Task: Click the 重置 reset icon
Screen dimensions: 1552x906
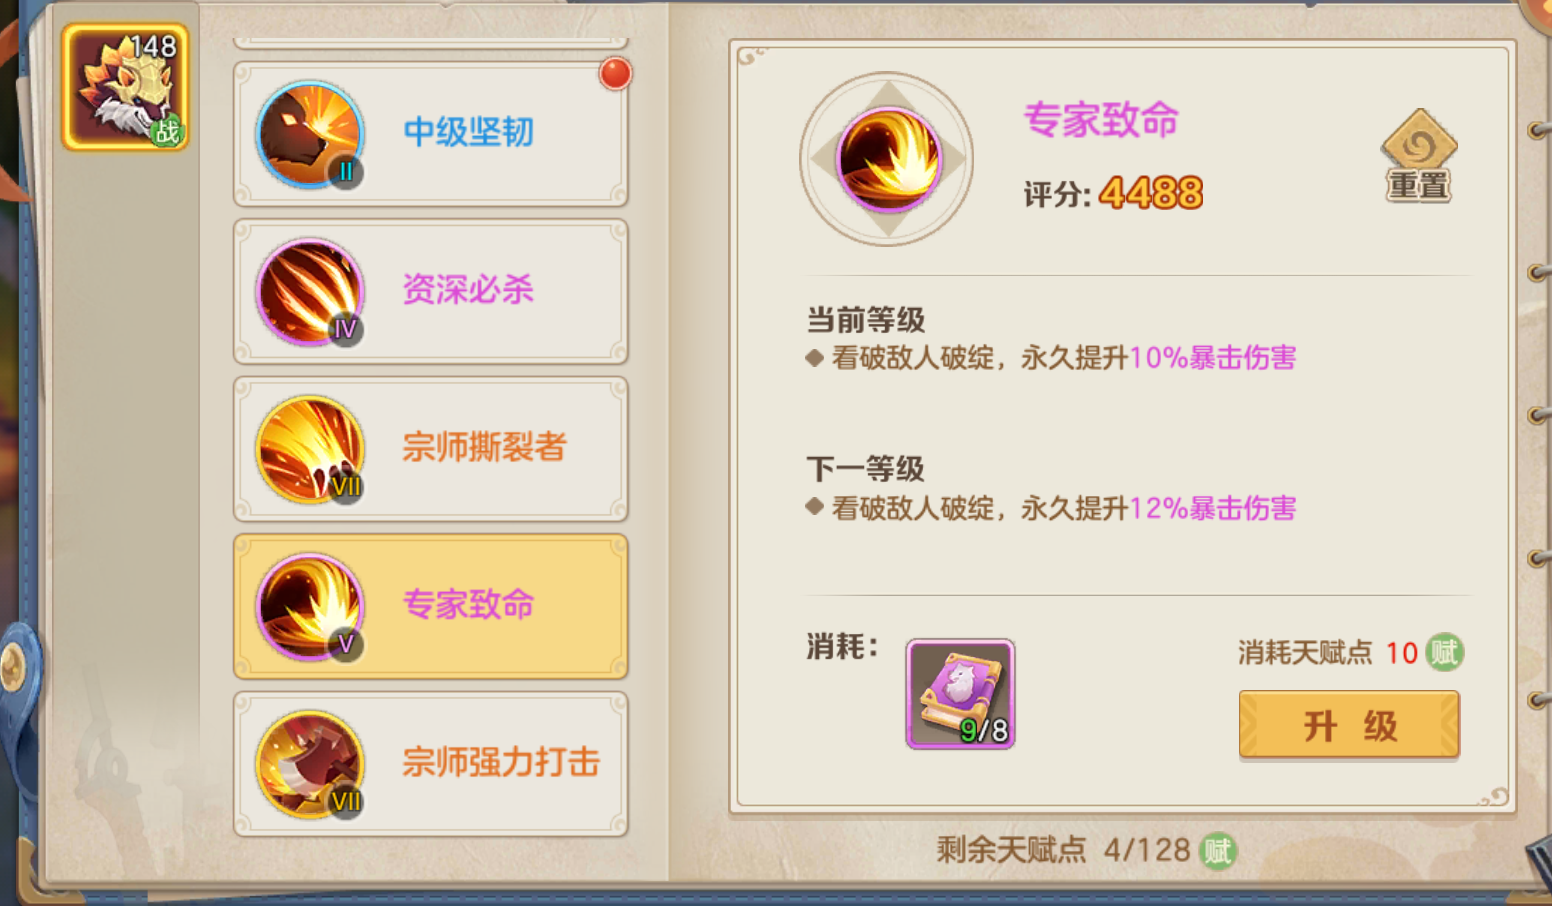Action: pyautogui.click(x=1419, y=156)
